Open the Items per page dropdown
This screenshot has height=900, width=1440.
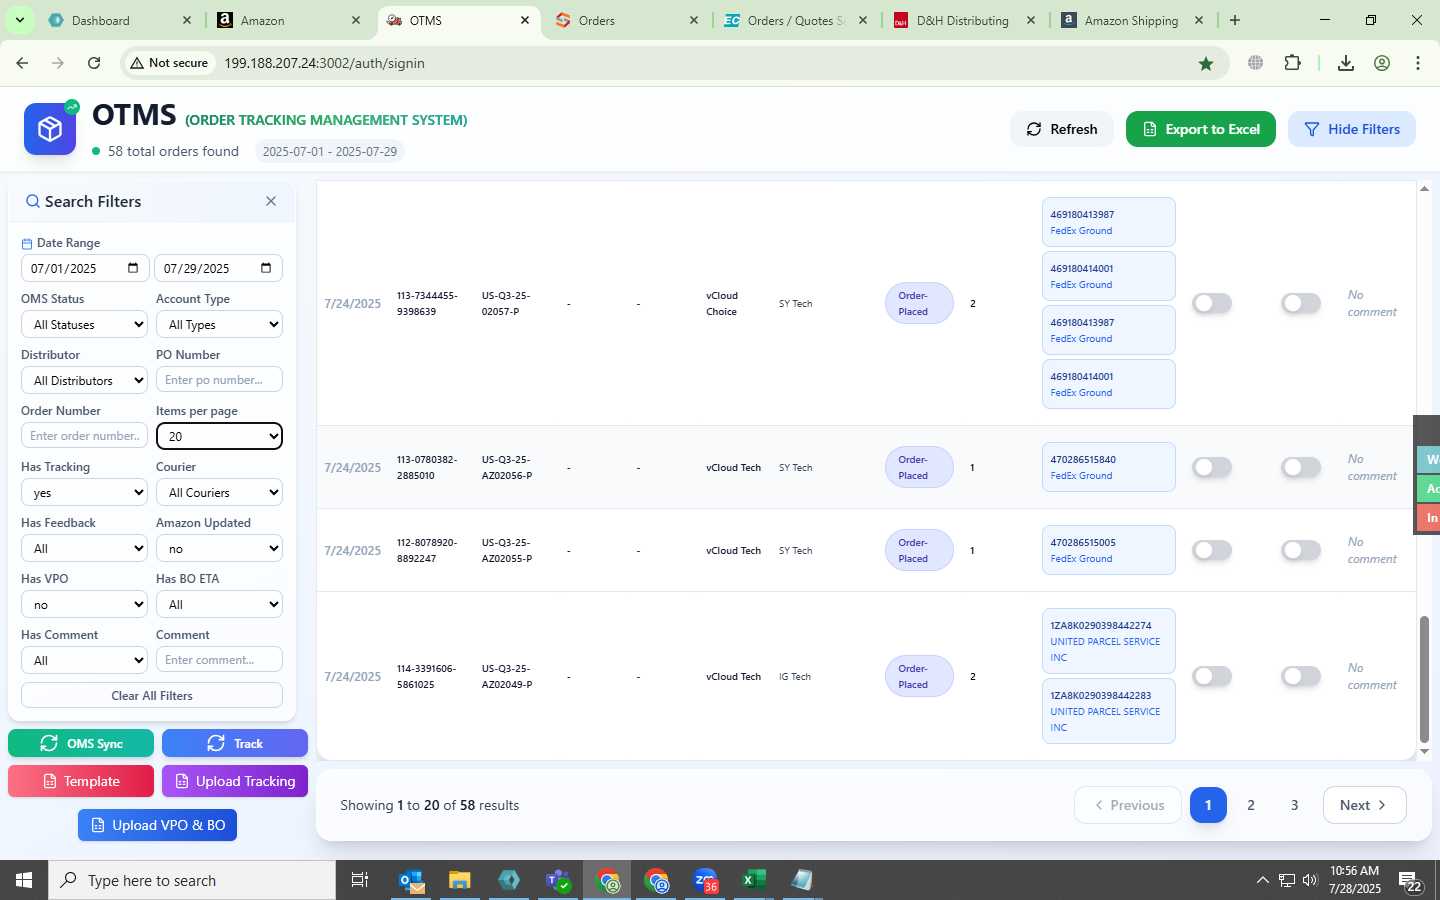(x=219, y=436)
